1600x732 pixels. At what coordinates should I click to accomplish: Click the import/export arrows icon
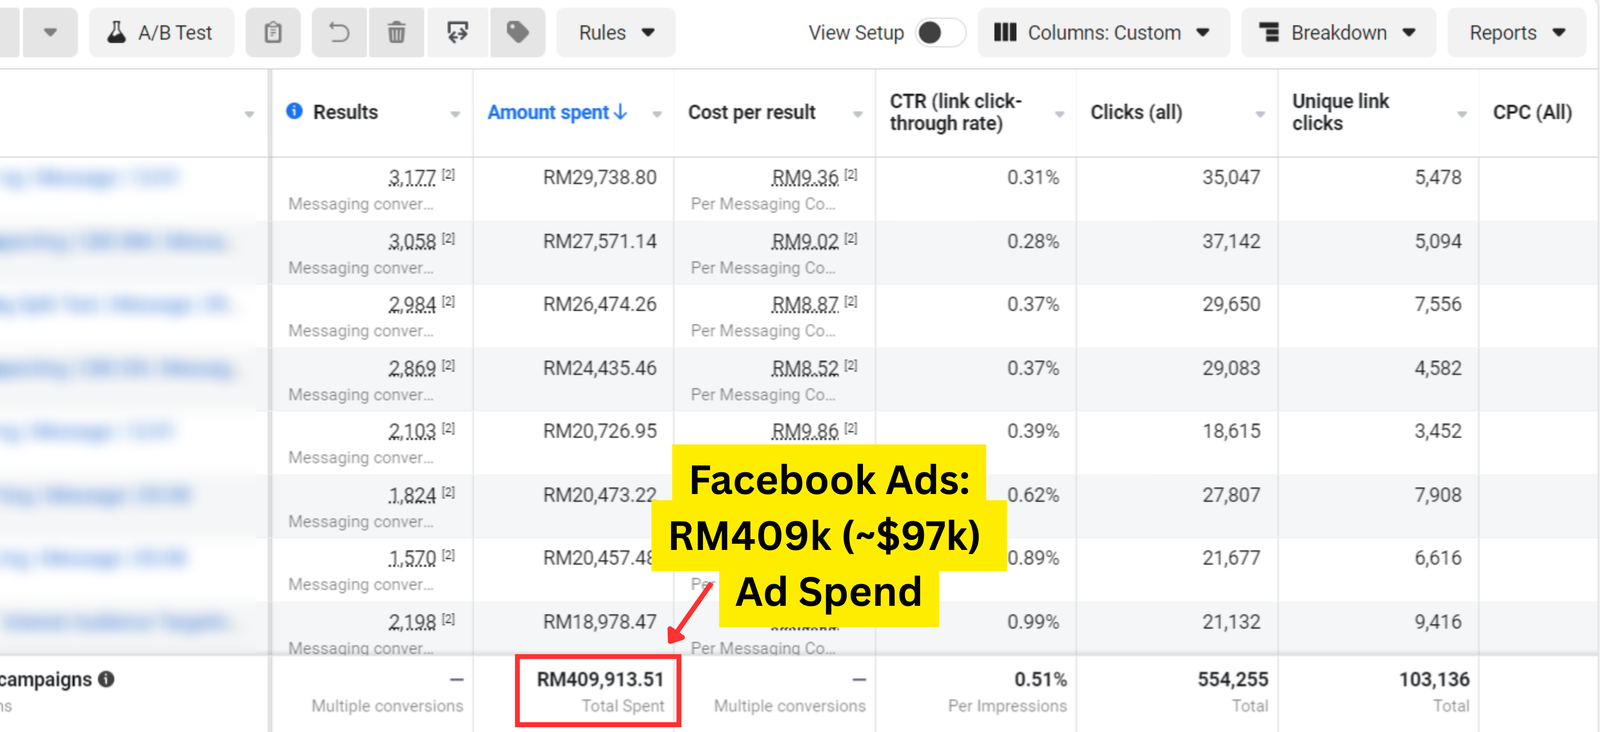458,33
